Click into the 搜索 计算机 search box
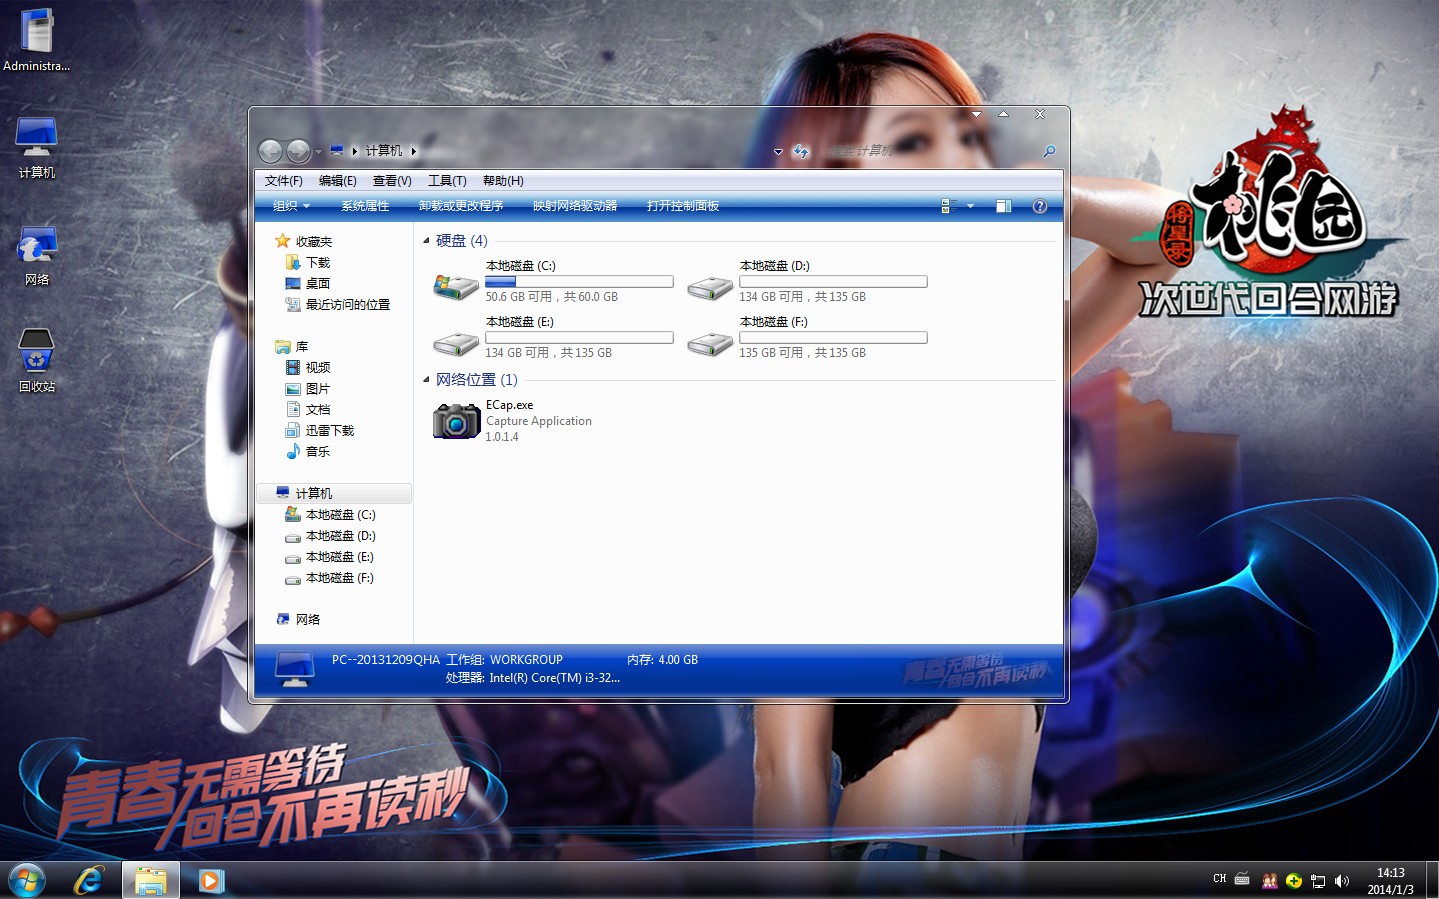The height and width of the screenshot is (899, 1439). (x=930, y=151)
